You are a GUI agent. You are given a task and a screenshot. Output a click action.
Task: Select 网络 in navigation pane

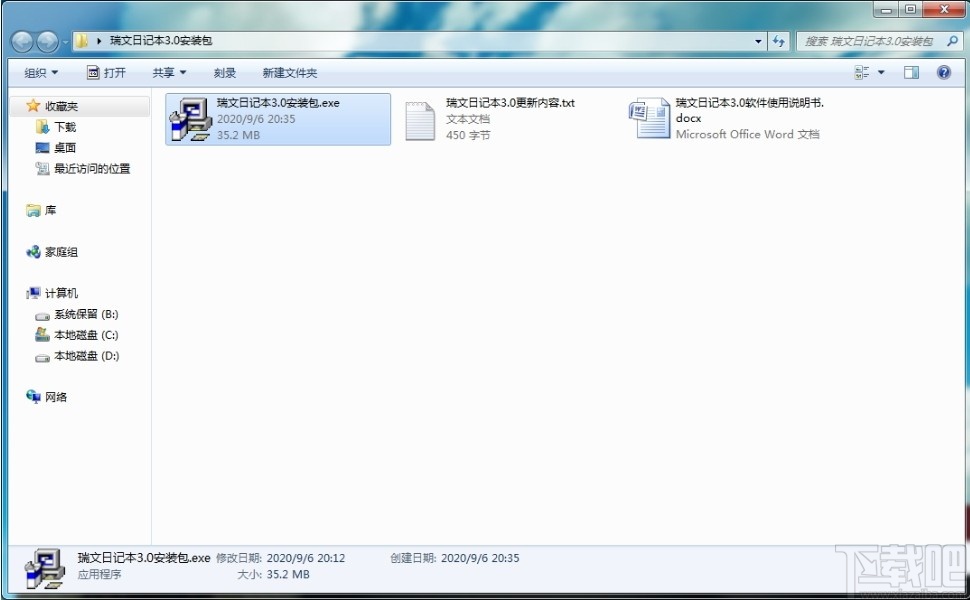pos(56,397)
